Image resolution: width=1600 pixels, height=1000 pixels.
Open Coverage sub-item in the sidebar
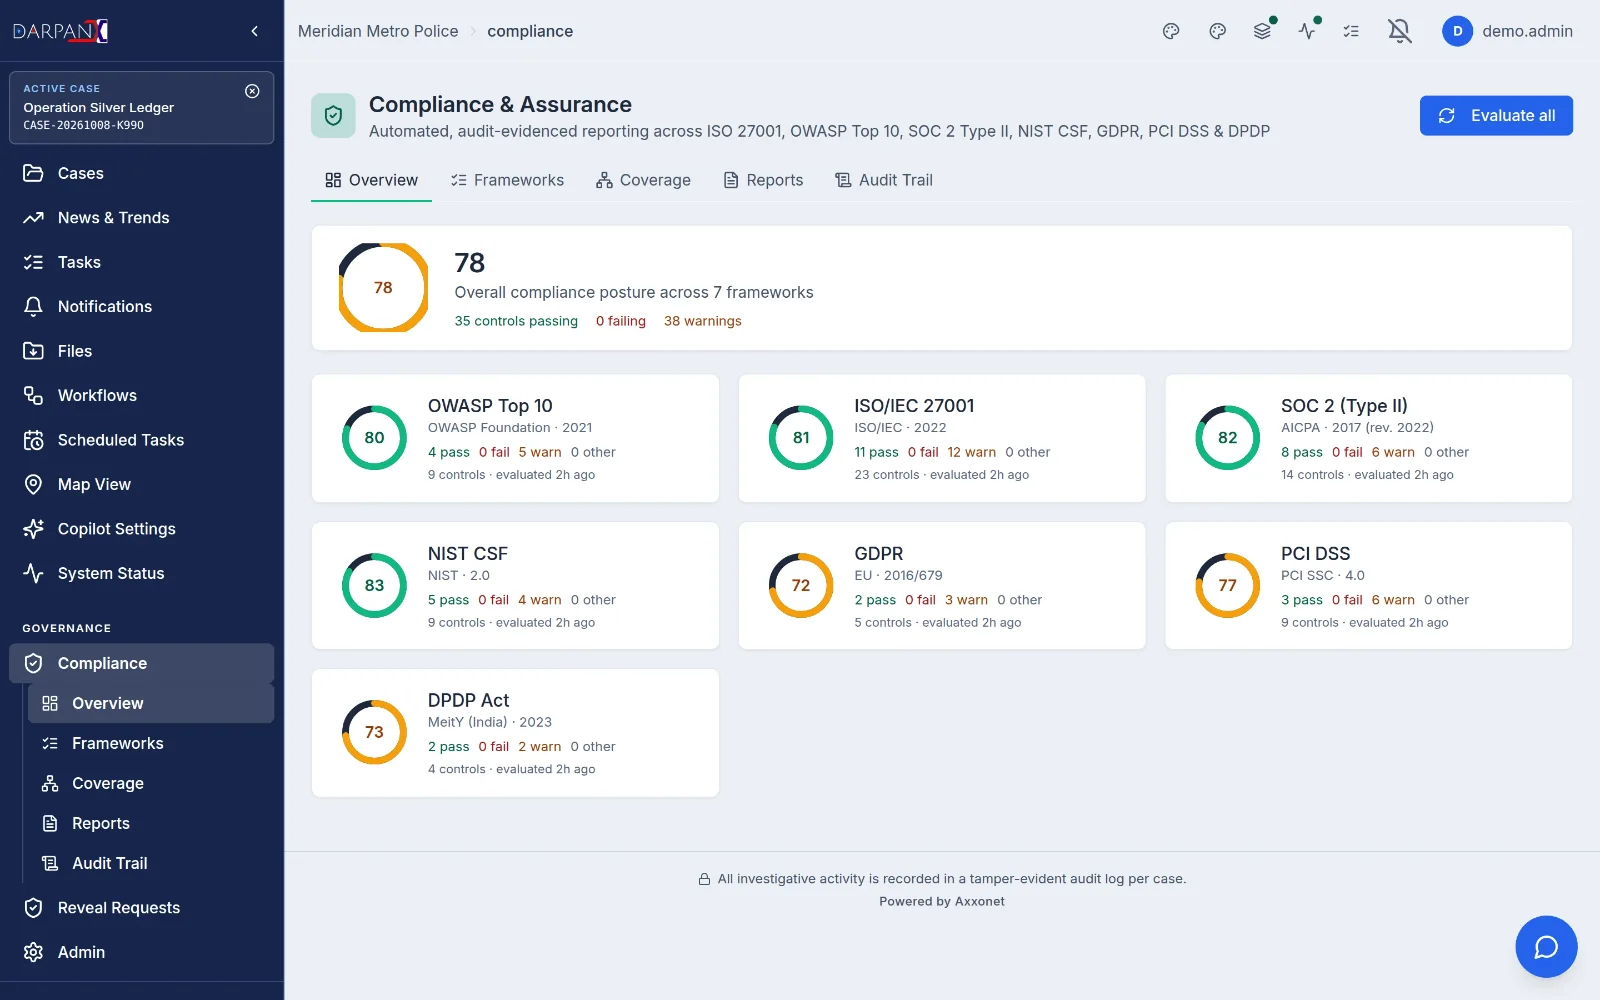(151, 783)
